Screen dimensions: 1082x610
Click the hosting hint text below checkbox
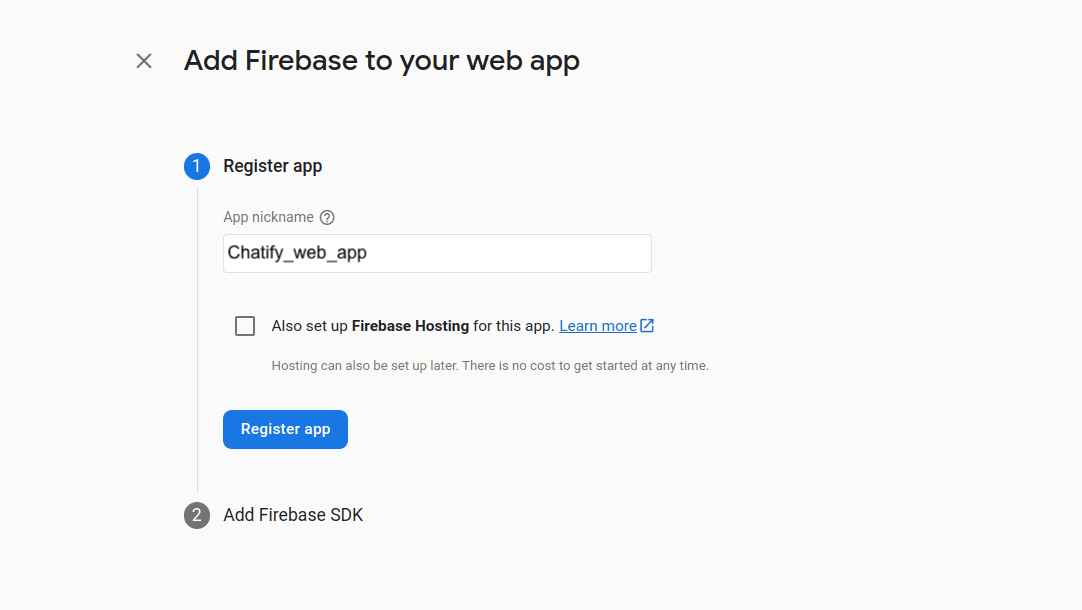tap(490, 366)
